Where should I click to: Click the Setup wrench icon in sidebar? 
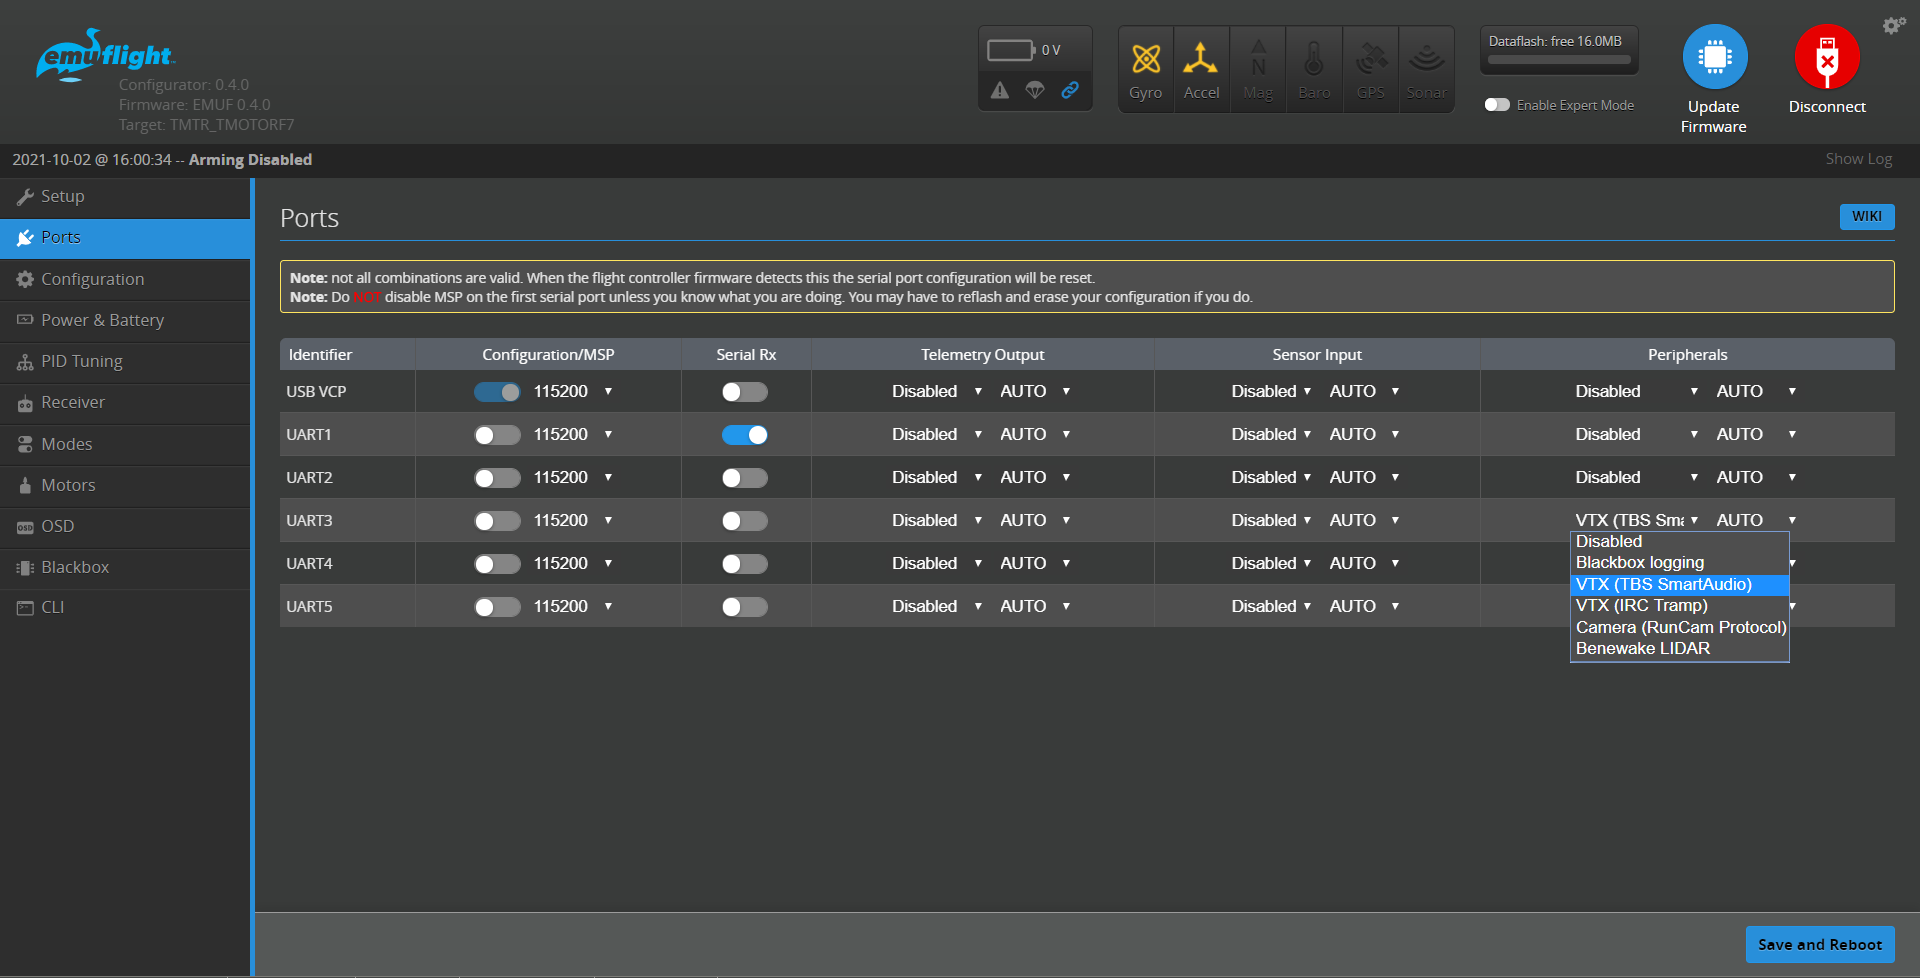25,197
